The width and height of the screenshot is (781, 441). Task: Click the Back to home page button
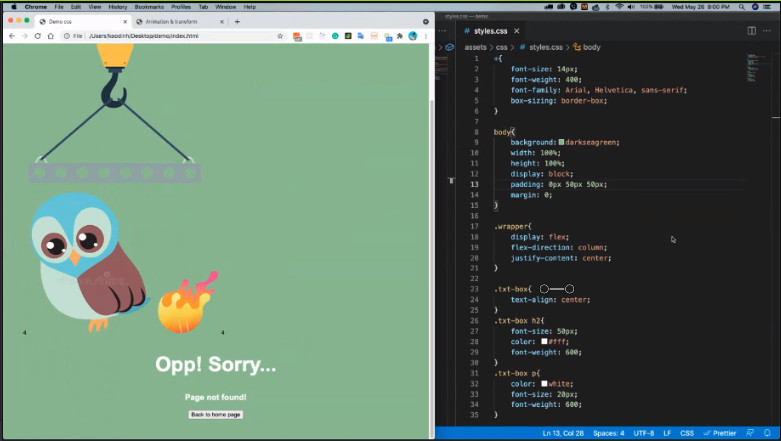click(x=216, y=414)
